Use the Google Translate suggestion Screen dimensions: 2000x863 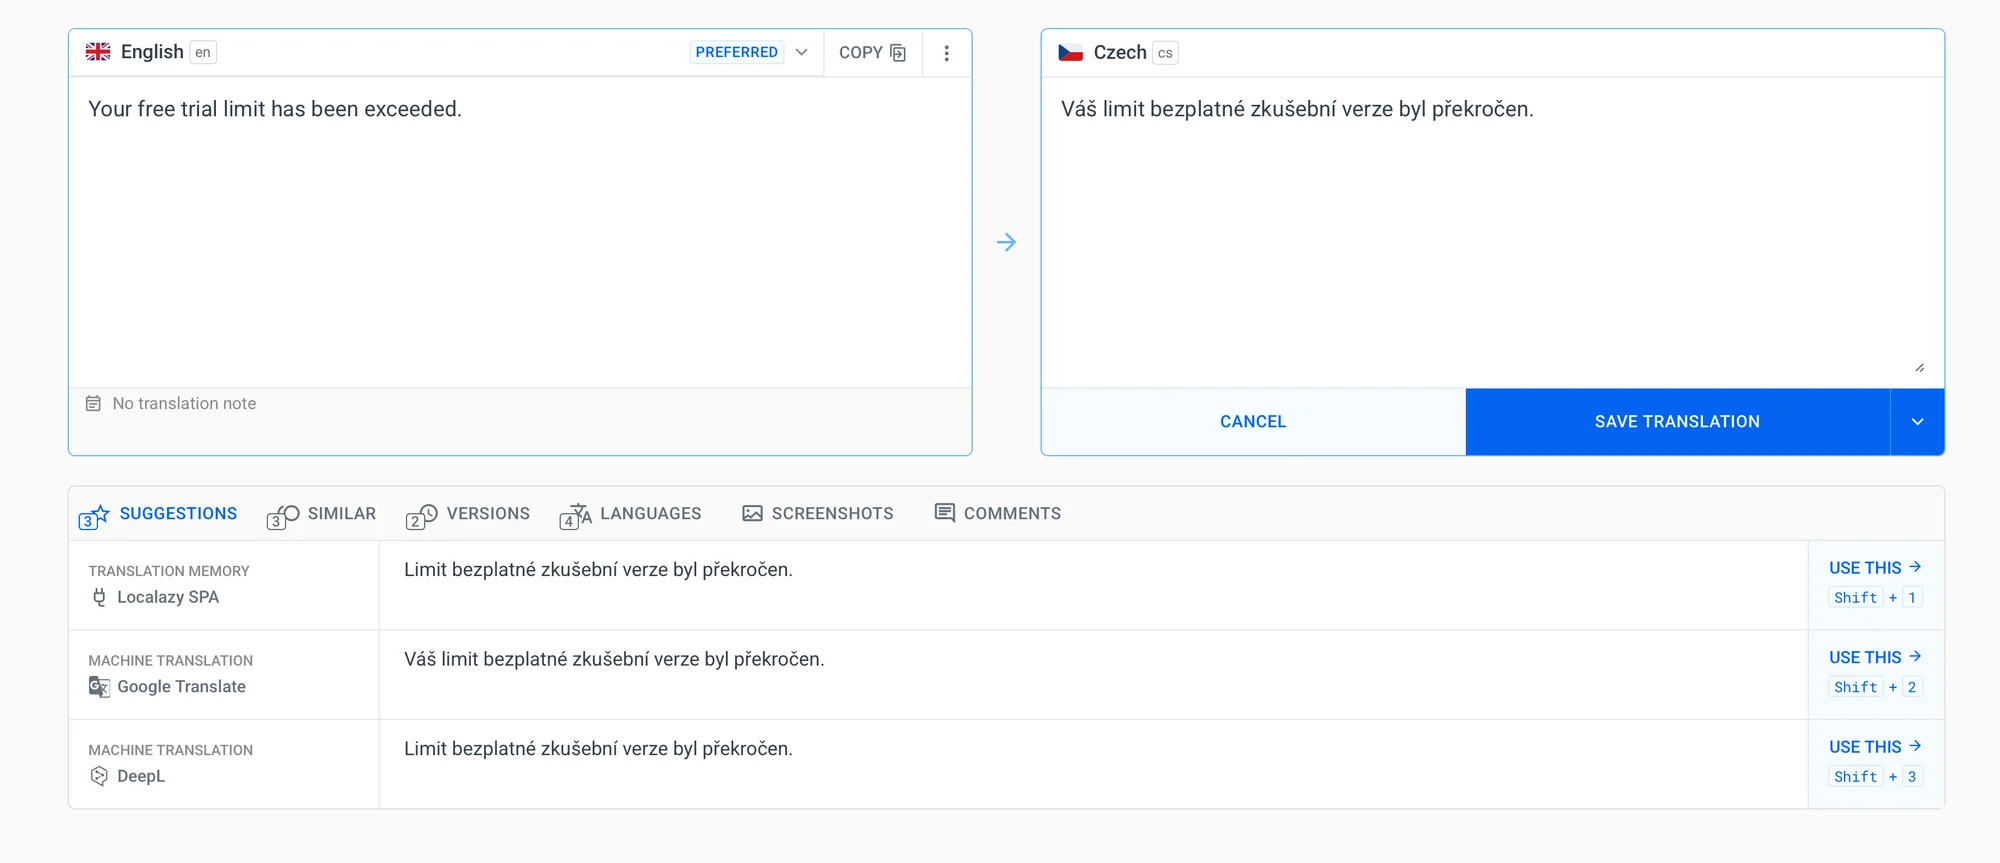coord(1874,657)
